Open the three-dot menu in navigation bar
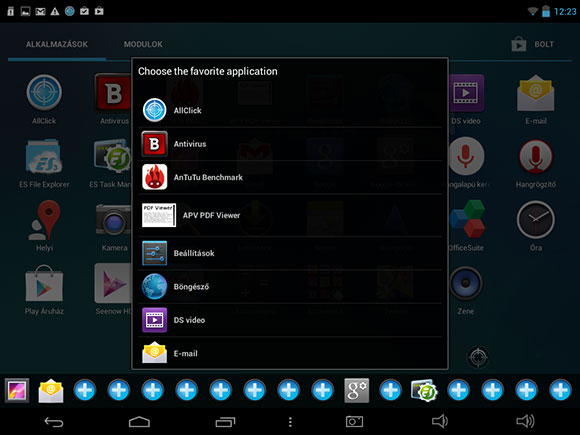Screen dimensions: 580x435 290,422
